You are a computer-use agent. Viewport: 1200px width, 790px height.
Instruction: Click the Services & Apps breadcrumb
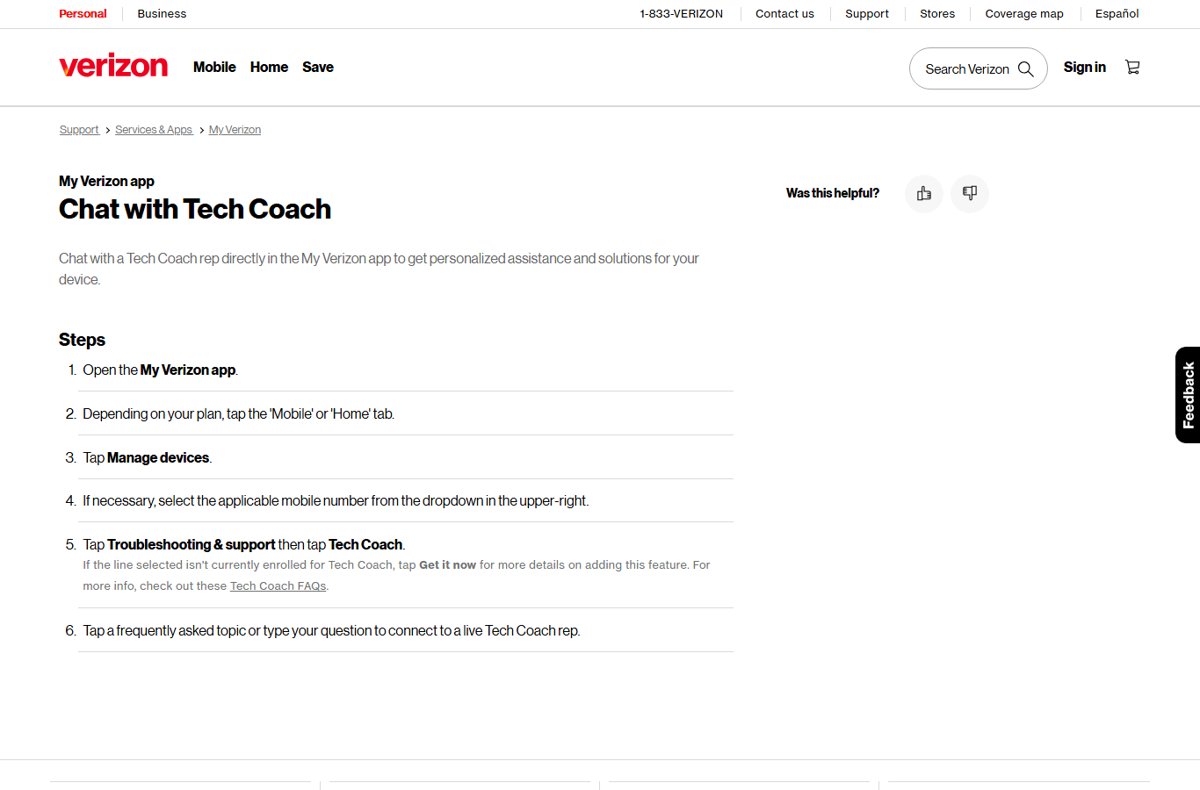click(154, 130)
